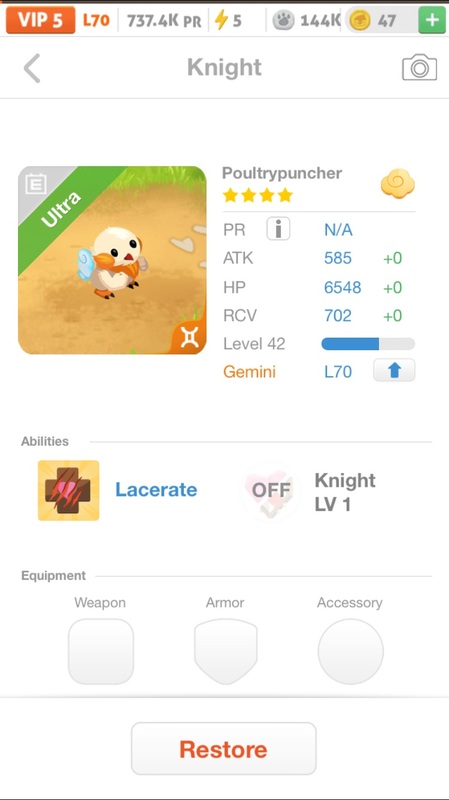Image resolution: width=449 pixels, height=800 pixels.
Task: Tap the Lacerate ability icon
Action: tap(68, 490)
